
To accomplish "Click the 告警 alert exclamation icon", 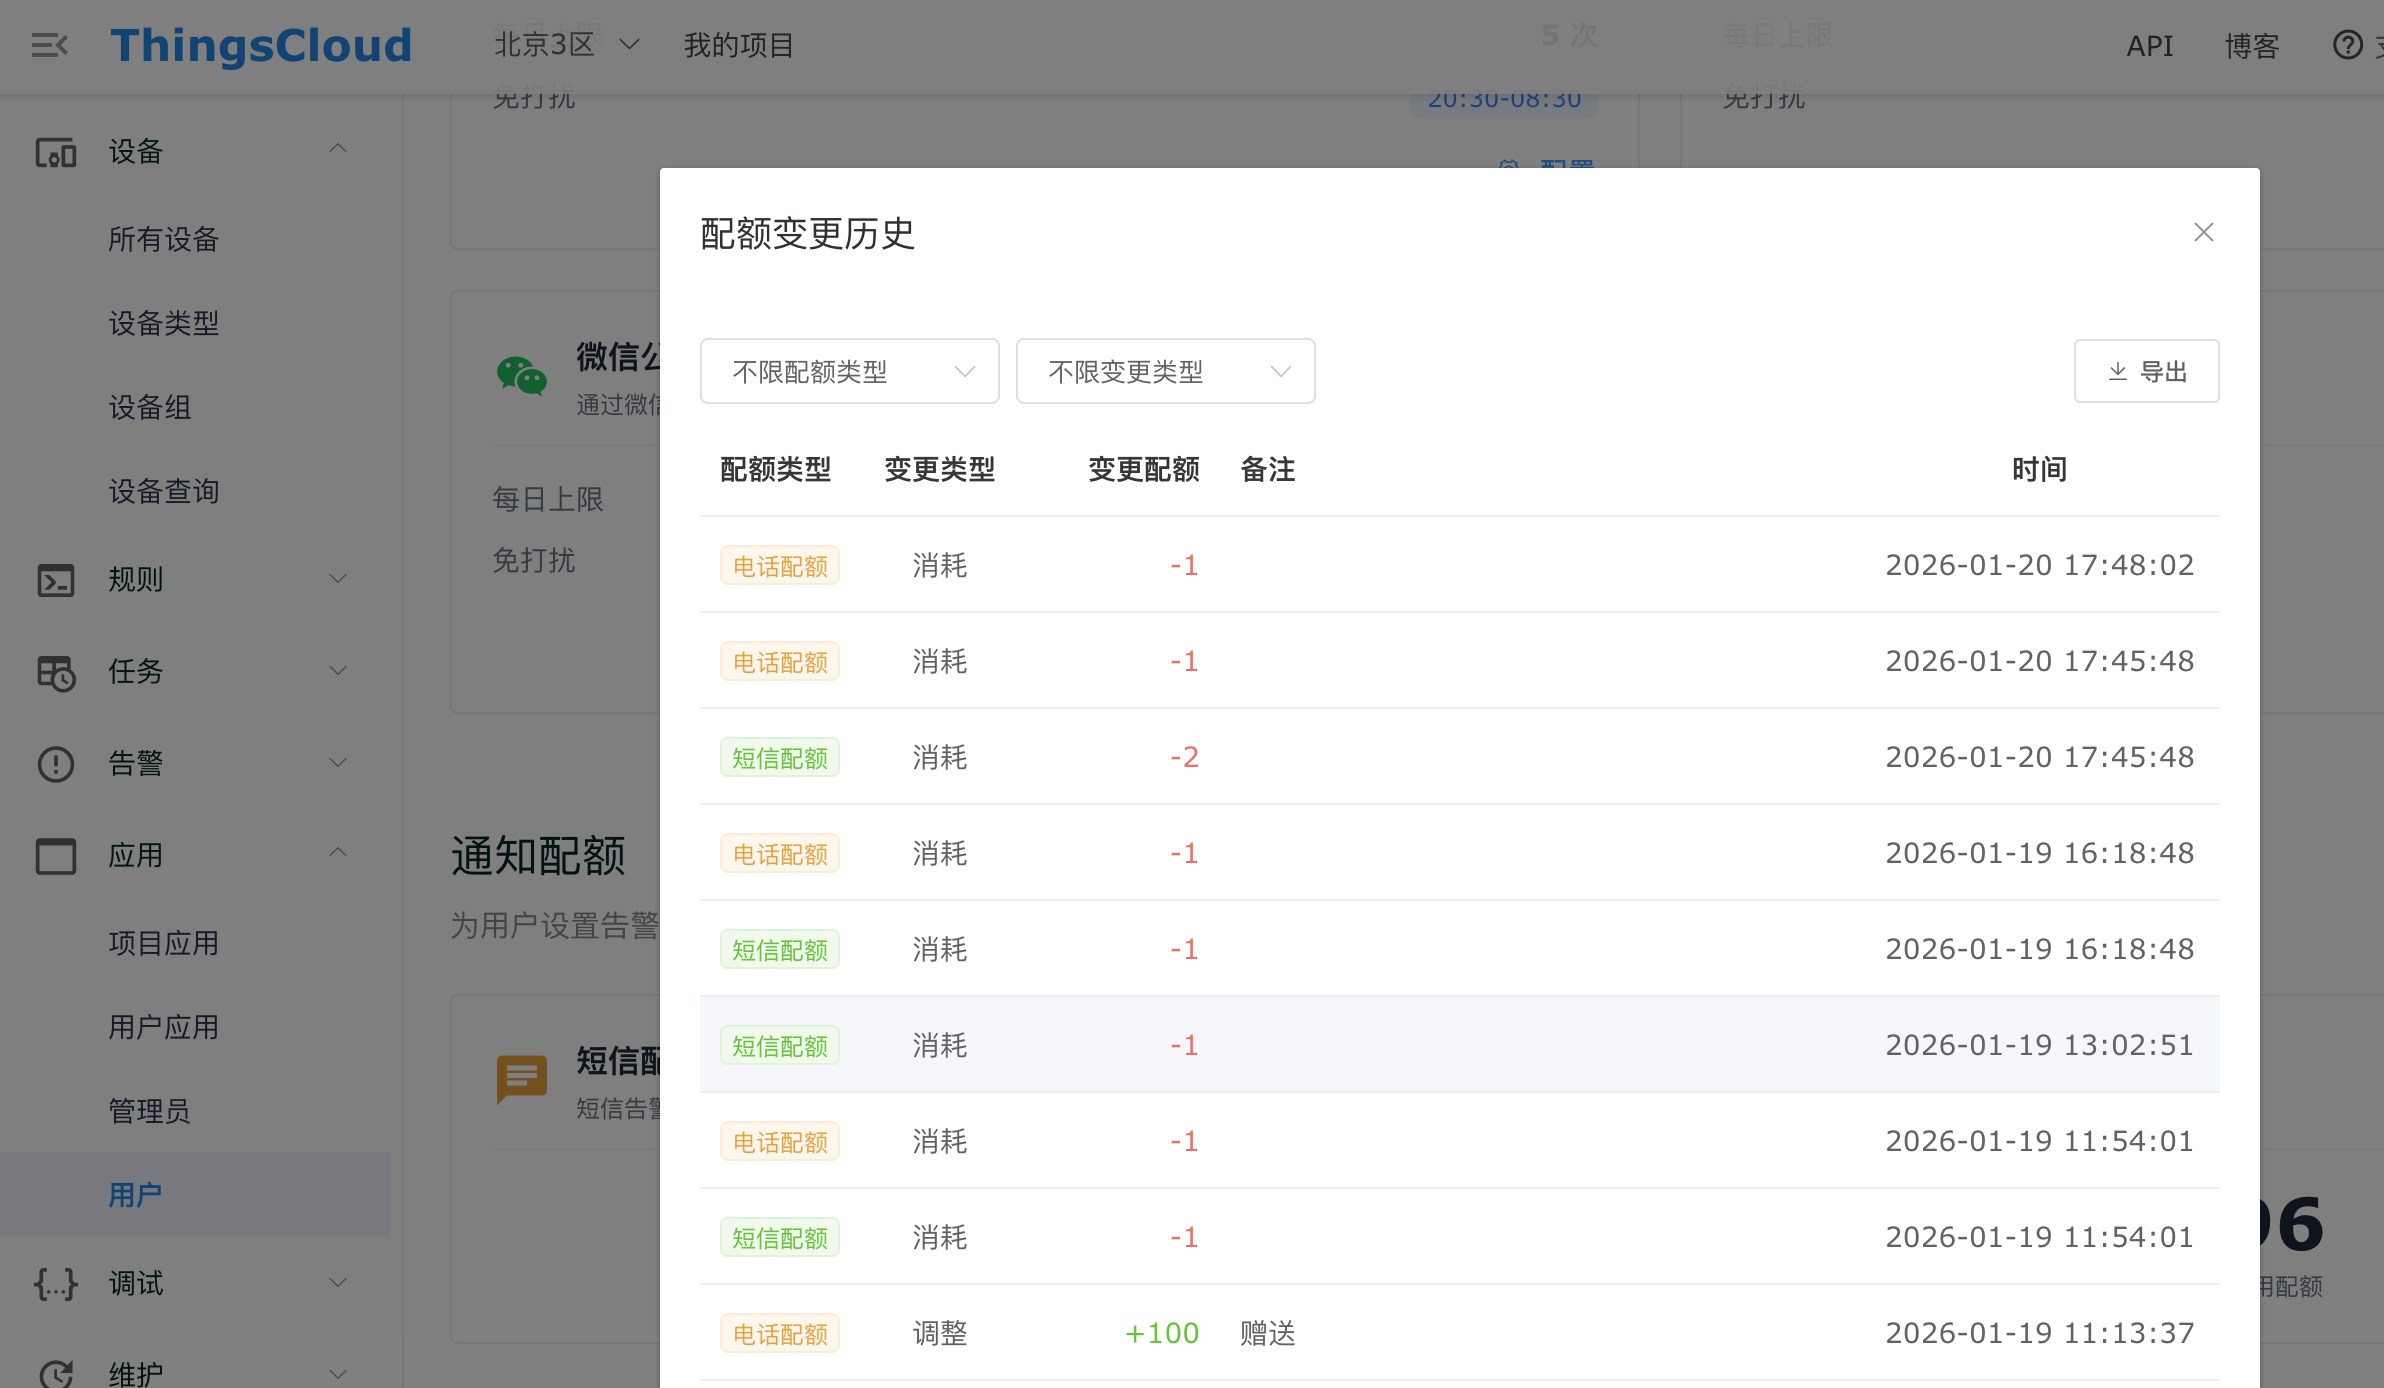I will click(x=56, y=764).
